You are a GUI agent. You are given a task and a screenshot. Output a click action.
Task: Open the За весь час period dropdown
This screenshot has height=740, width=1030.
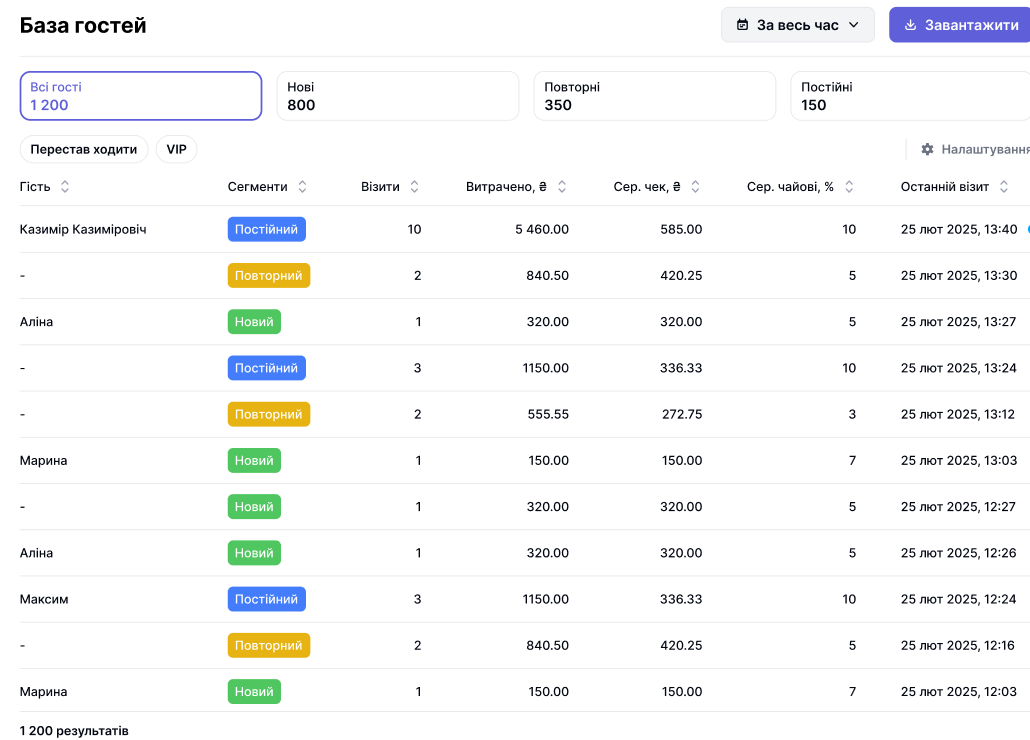tap(797, 25)
